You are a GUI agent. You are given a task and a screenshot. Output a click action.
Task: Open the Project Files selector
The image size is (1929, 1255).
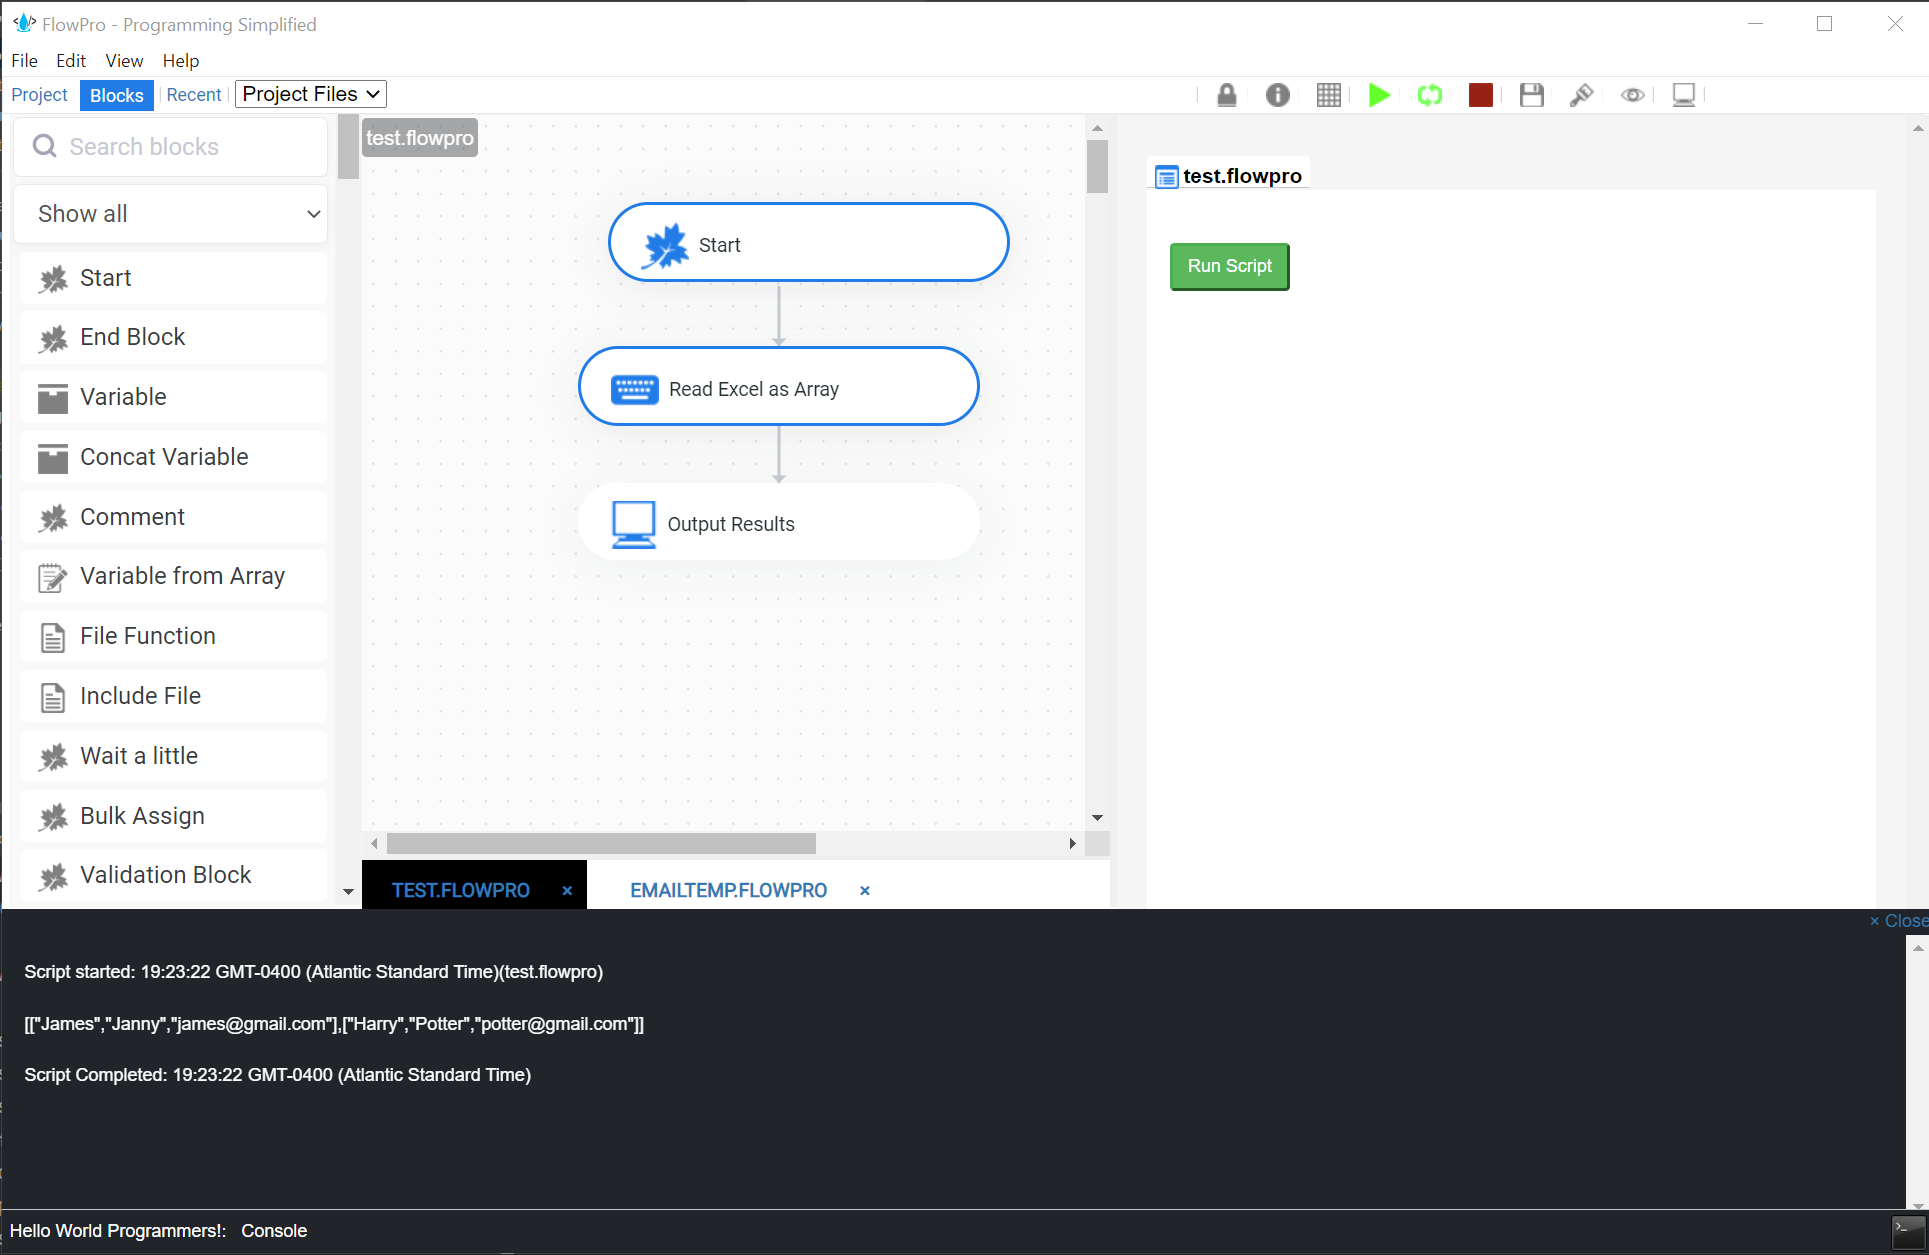click(309, 93)
